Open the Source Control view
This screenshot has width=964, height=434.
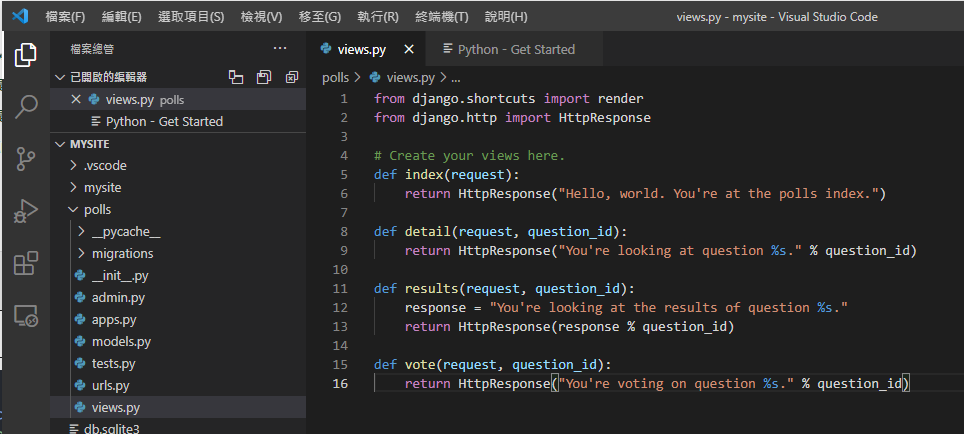25,159
